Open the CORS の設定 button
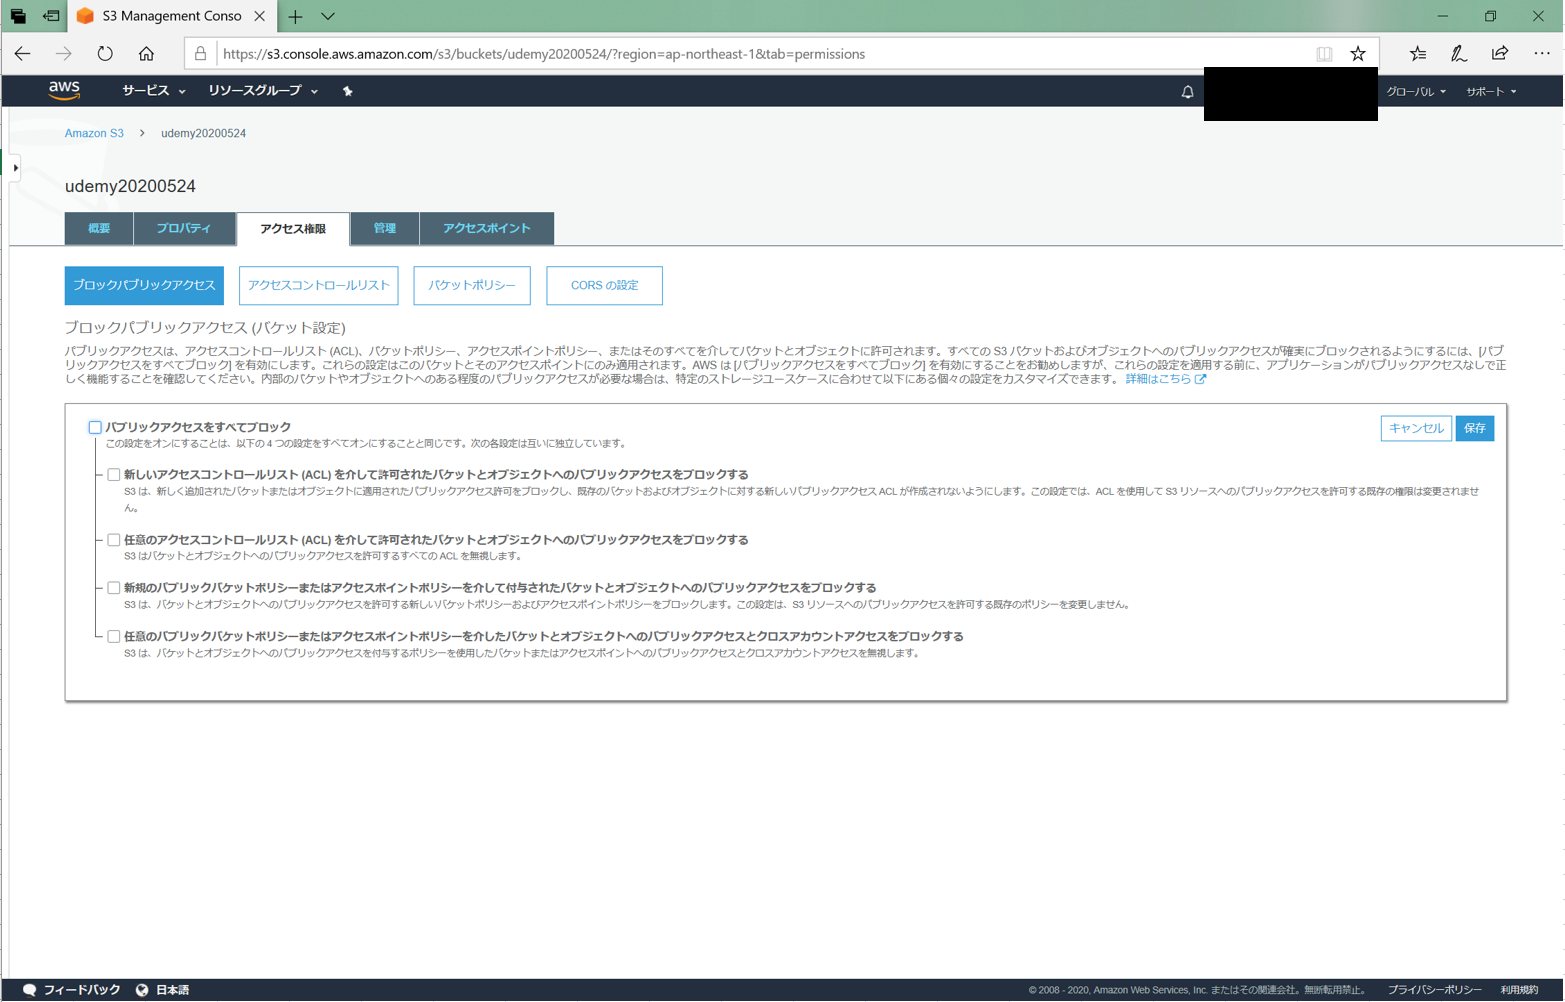 click(604, 285)
